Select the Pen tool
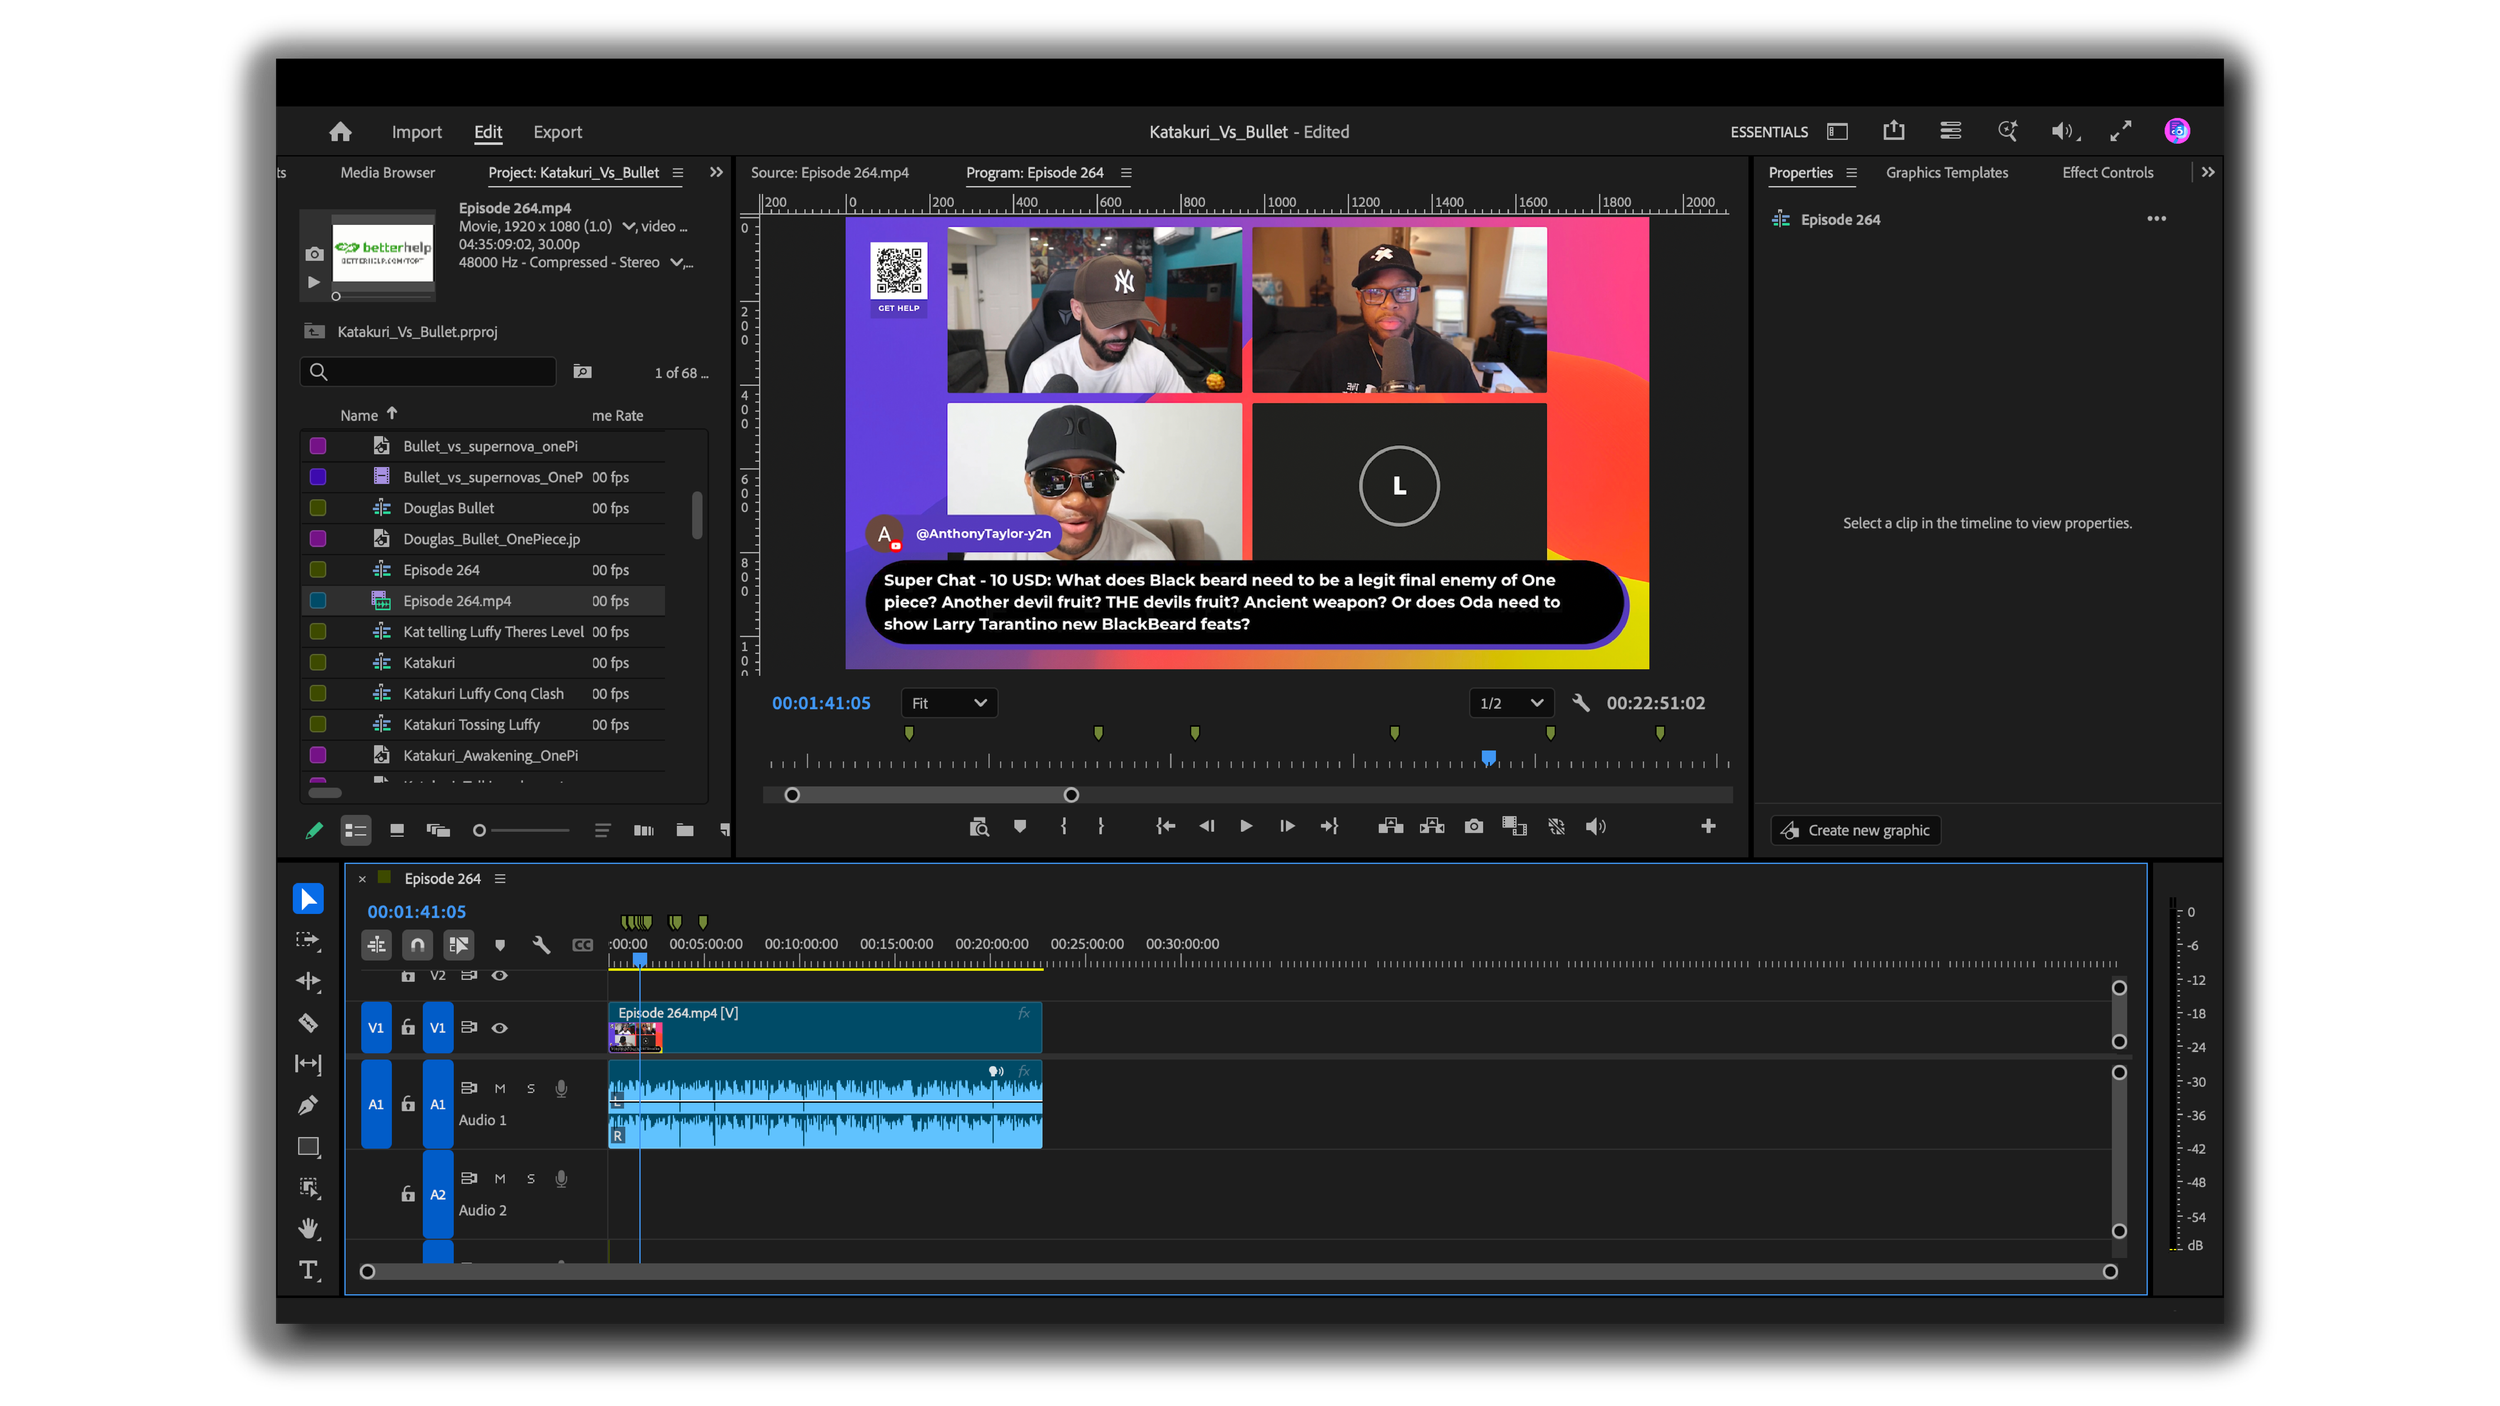The height and width of the screenshot is (1406, 2500). (x=308, y=1105)
